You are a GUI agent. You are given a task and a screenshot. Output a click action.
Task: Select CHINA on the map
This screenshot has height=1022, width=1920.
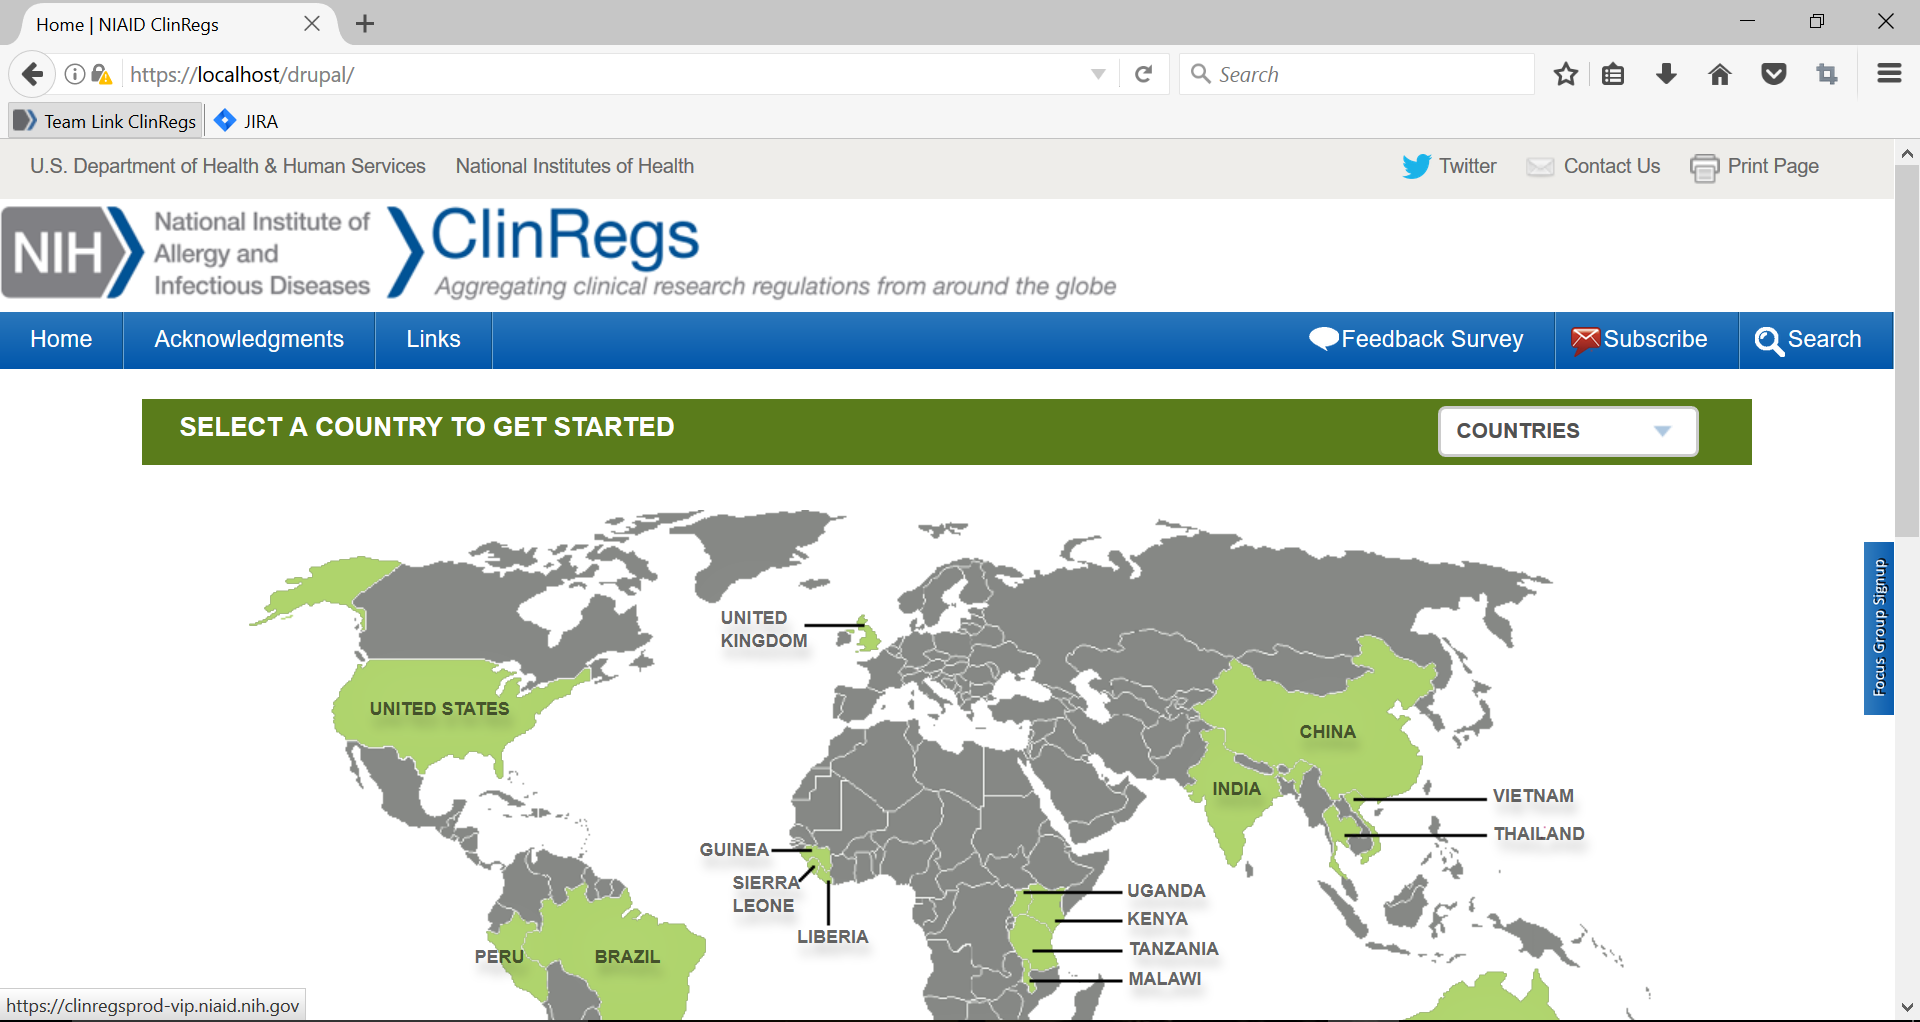coord(1328,732)
